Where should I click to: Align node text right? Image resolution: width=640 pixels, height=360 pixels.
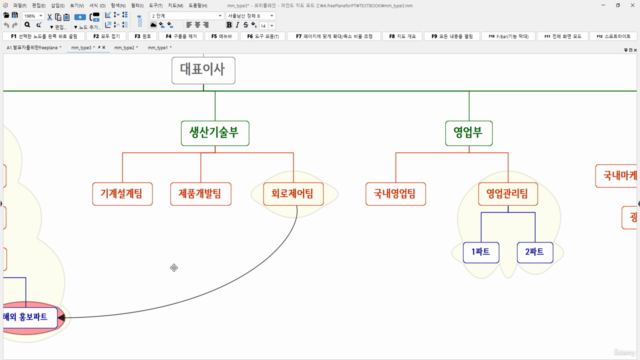tap(206, 25)
